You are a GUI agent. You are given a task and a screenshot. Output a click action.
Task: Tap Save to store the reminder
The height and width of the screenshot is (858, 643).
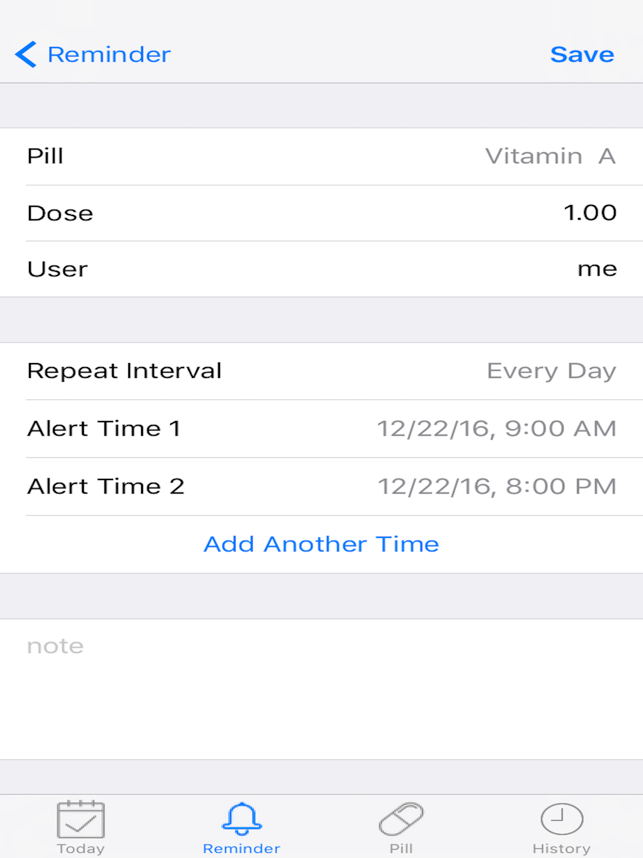[582, 54]
